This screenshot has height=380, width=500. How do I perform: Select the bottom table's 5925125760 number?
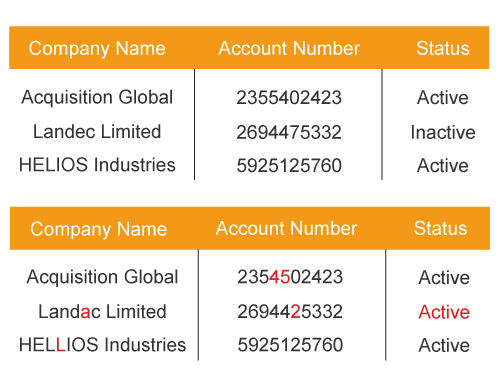(x=290, y=345)
